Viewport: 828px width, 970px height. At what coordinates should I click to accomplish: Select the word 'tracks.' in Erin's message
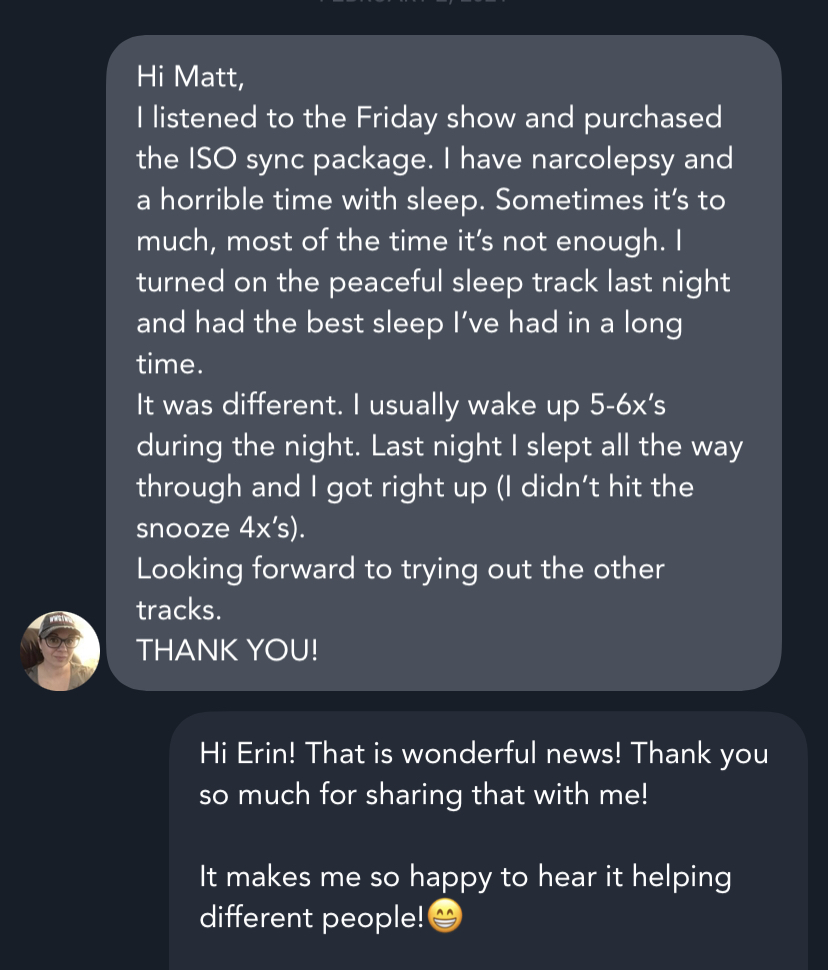click(178, 609)
